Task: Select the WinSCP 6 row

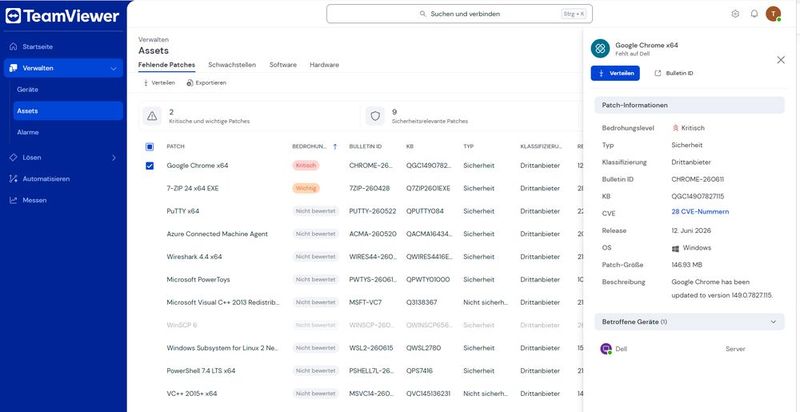Action: point(360,325)
